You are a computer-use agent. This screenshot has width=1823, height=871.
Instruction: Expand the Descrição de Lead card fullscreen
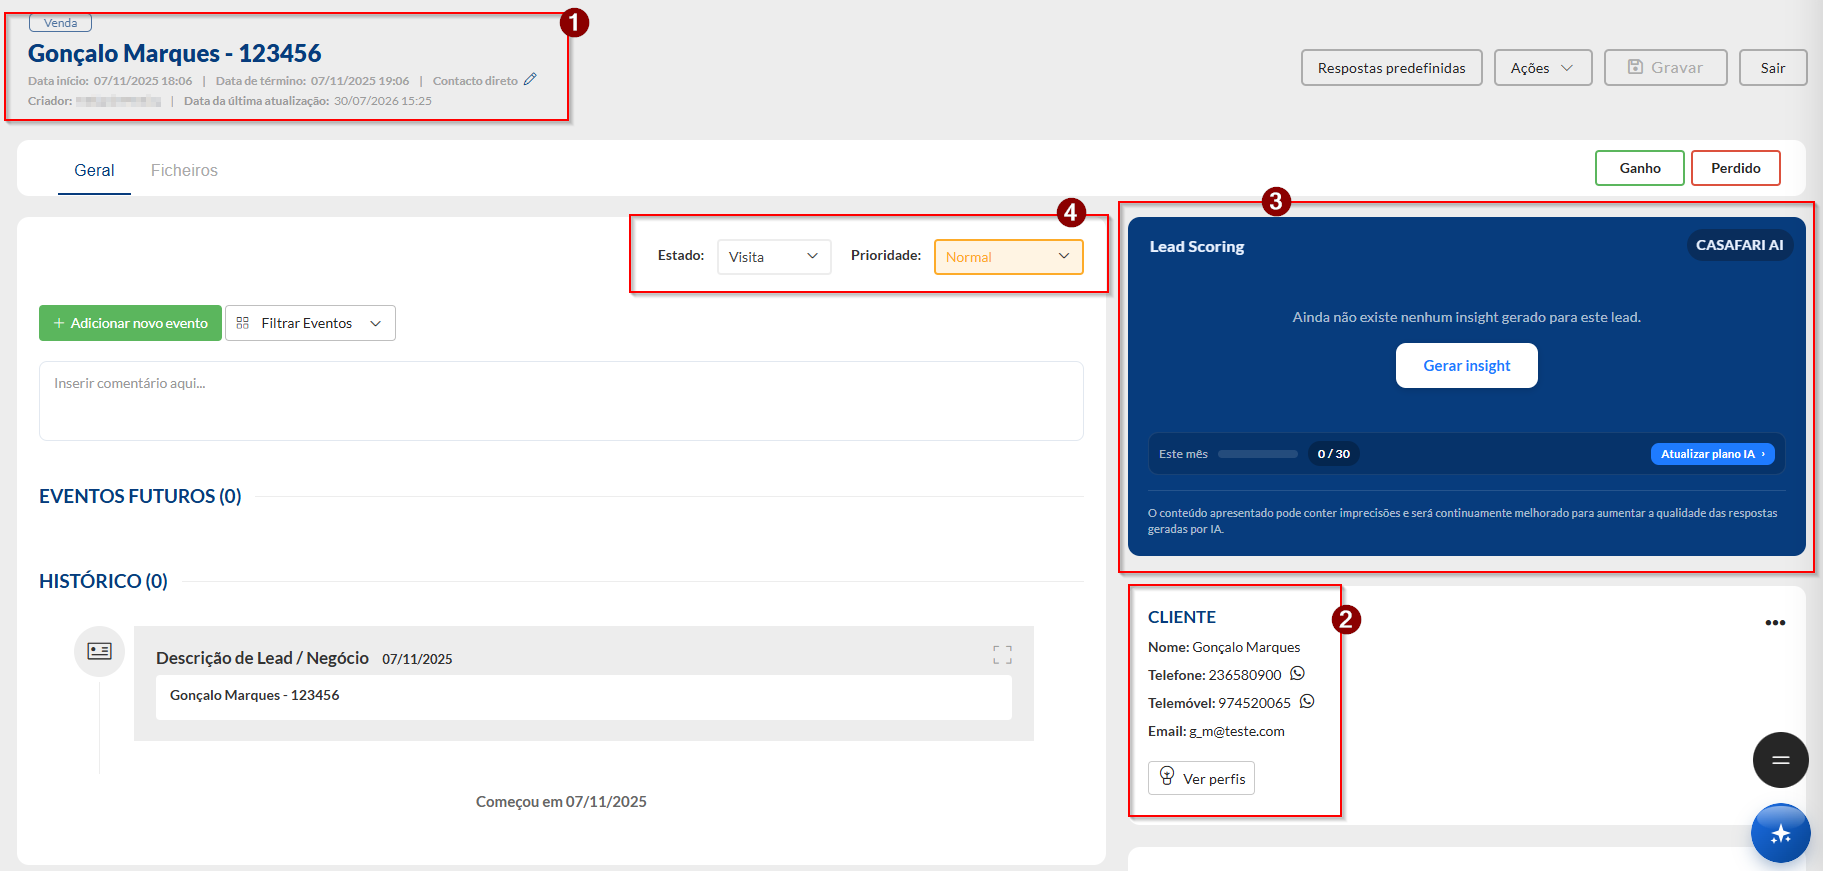pos(1002,655)
